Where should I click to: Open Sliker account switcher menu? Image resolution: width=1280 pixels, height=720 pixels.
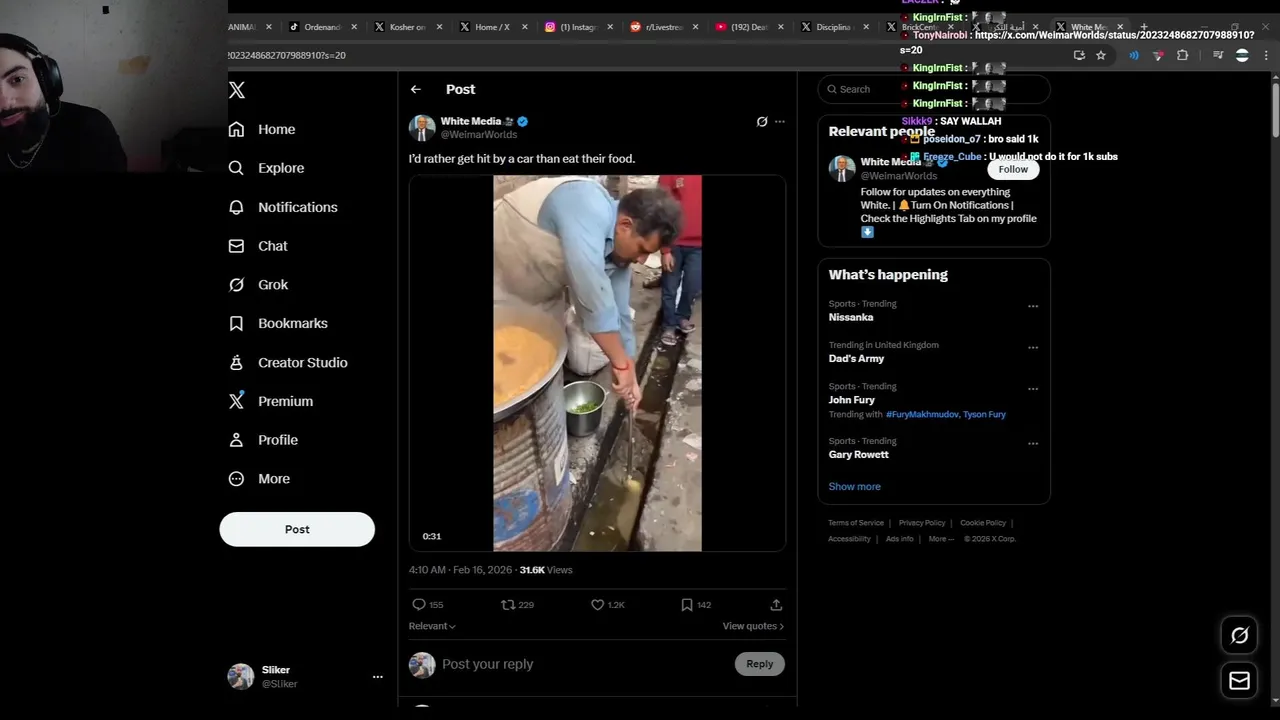[x=377, y=677]
